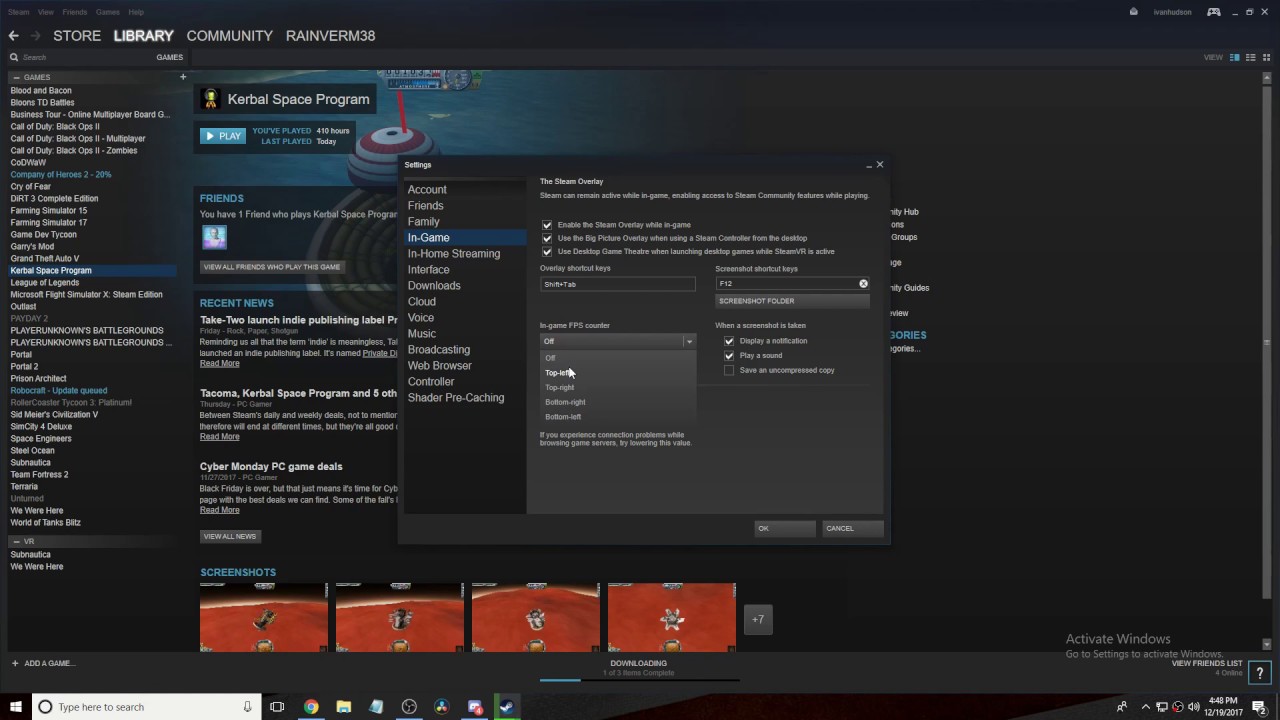
Task: Choose Top-left FPS counter position
Action: tap(617, 373)
